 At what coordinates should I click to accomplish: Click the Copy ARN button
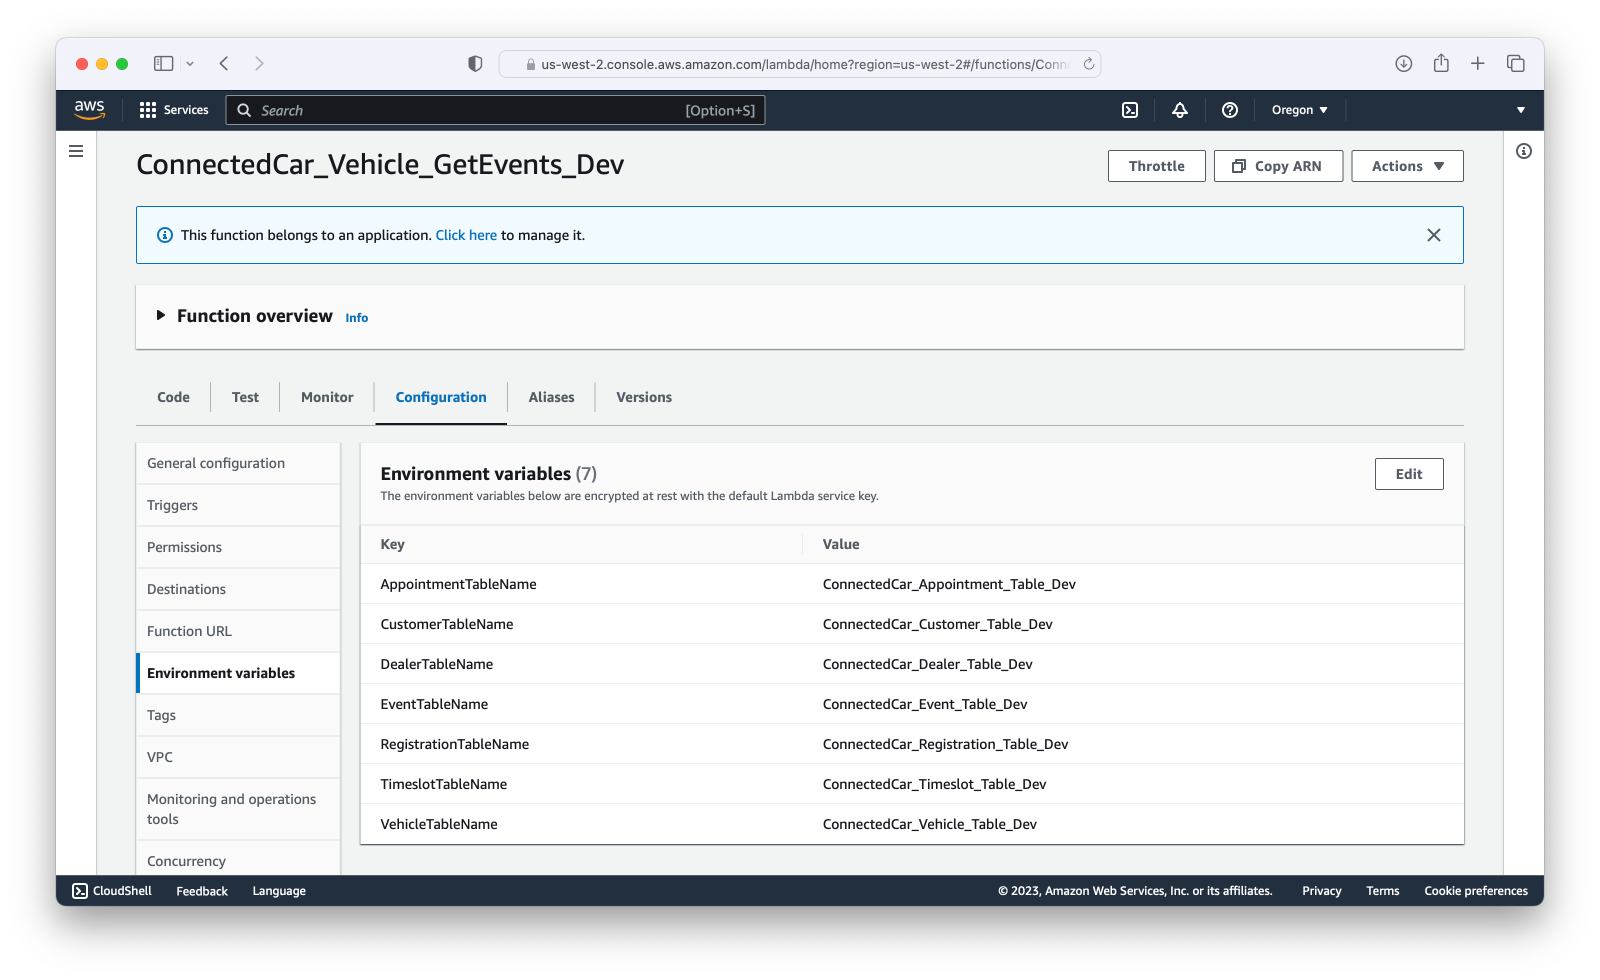[1278, 166]
